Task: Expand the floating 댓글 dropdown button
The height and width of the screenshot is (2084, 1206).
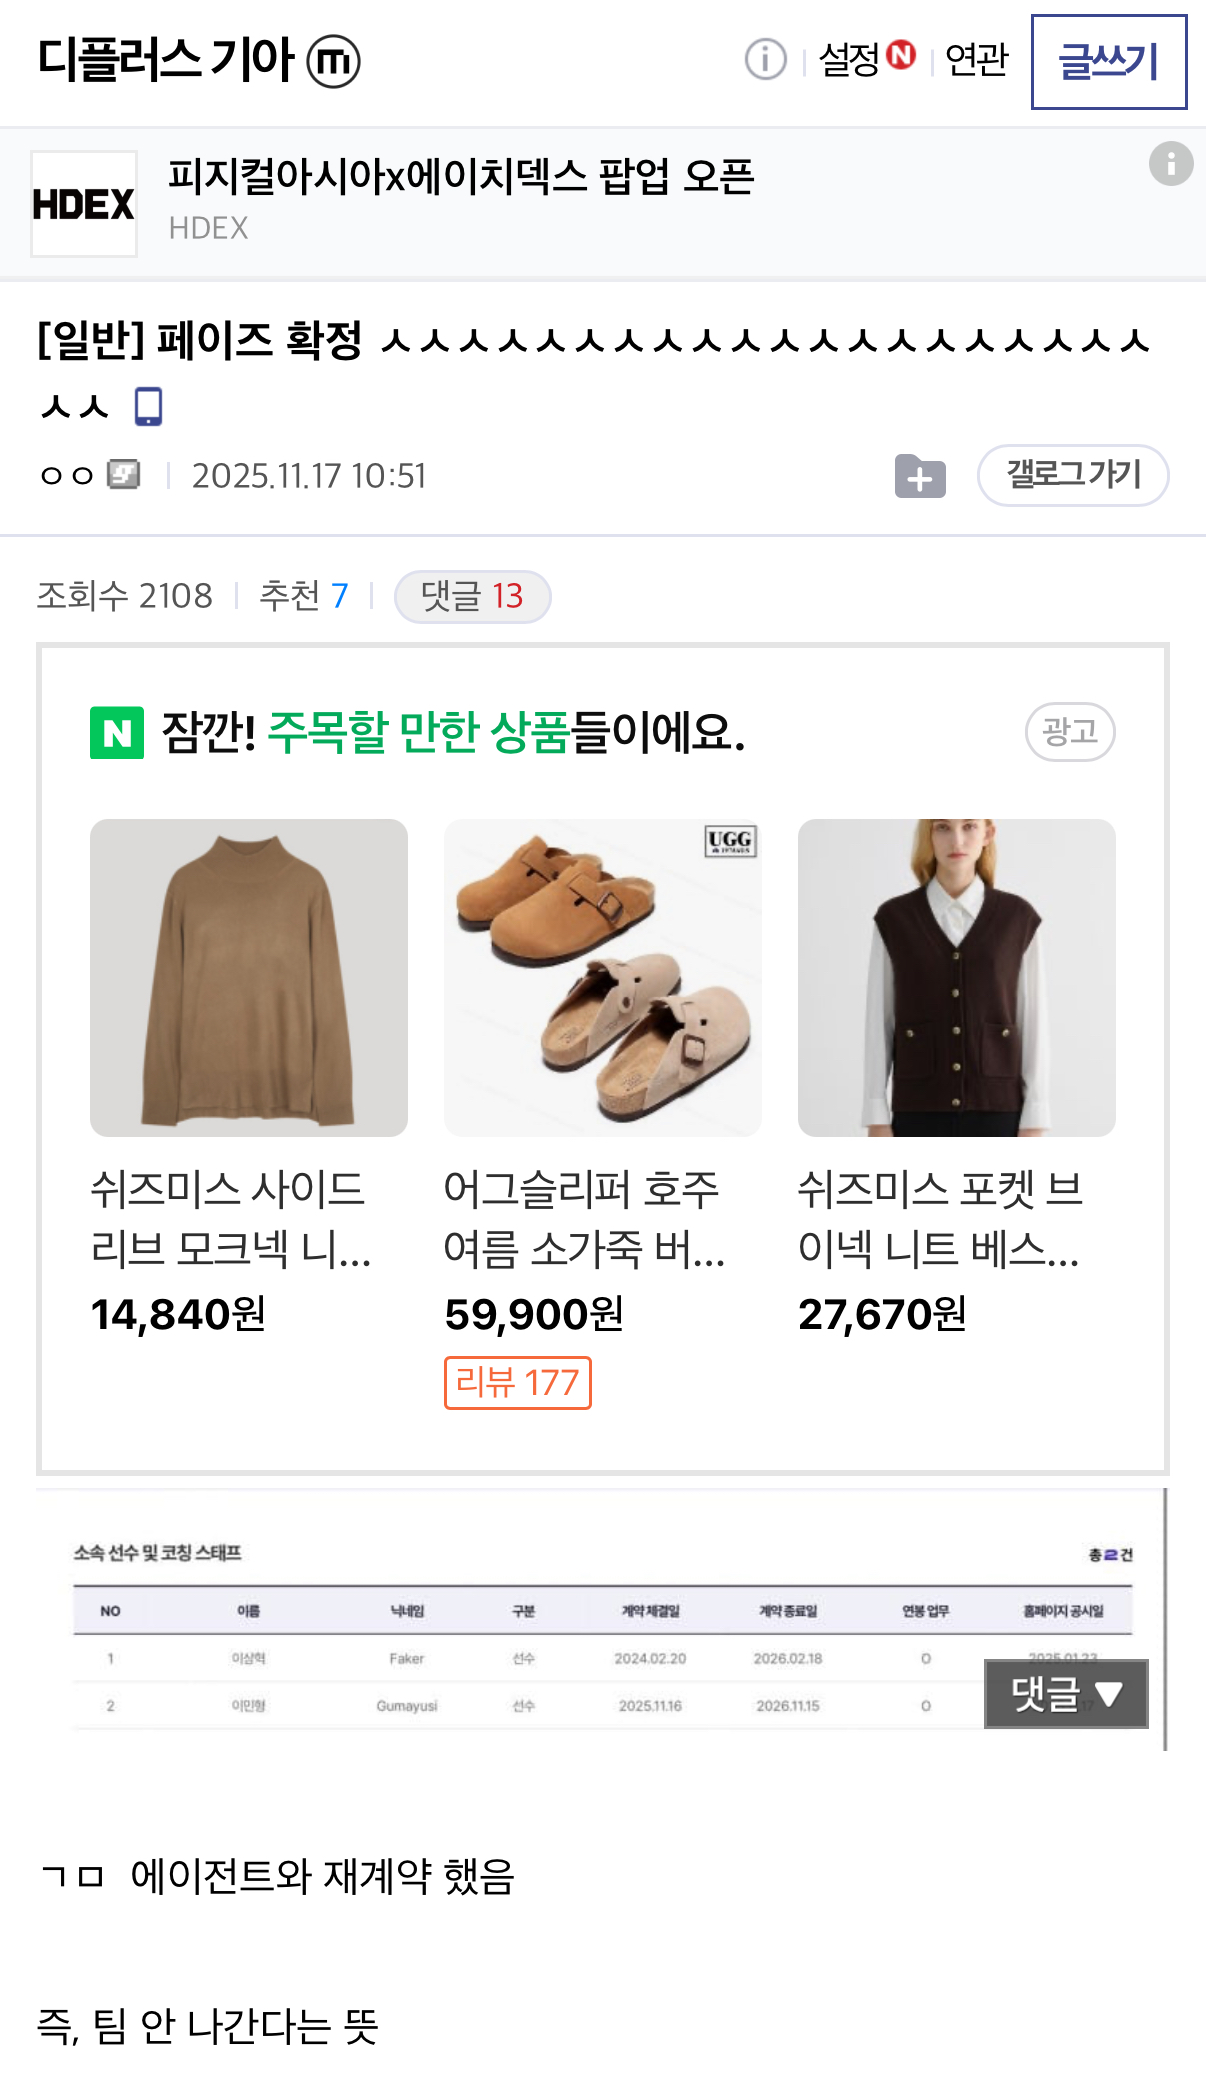Action: point(1066,1694)
